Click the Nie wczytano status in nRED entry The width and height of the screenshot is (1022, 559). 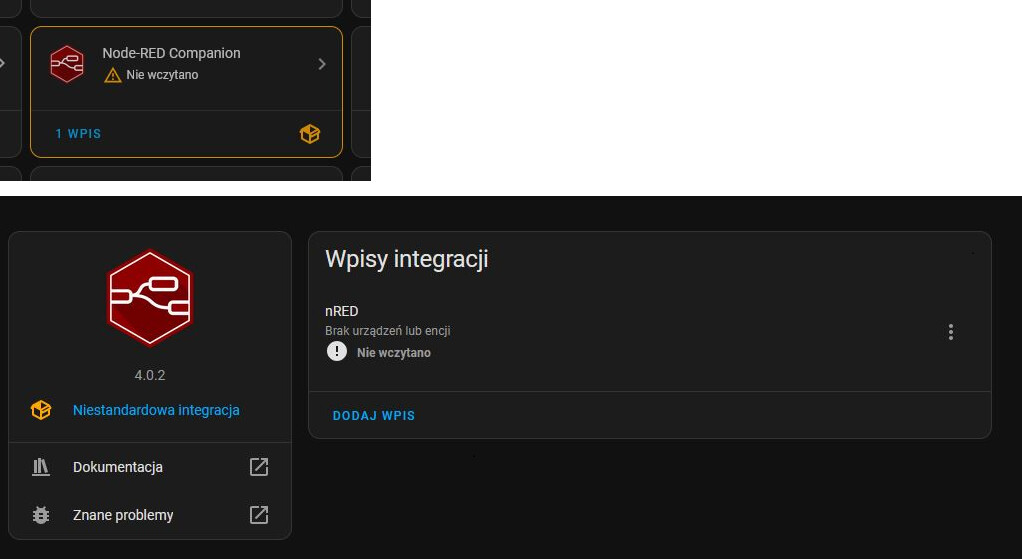click(x=394, y=352)
